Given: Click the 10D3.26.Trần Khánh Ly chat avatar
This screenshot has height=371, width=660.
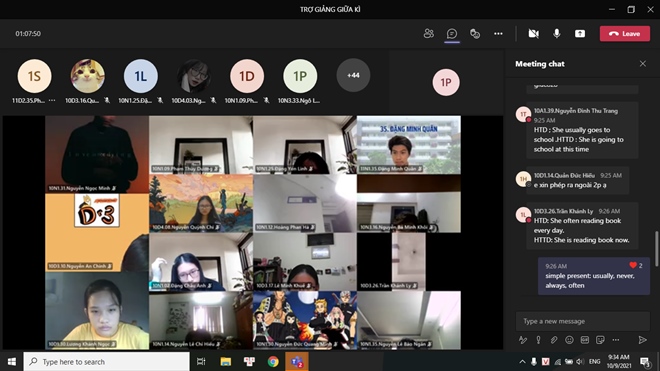Looking at the screenshot, I should tap(523, 215).
